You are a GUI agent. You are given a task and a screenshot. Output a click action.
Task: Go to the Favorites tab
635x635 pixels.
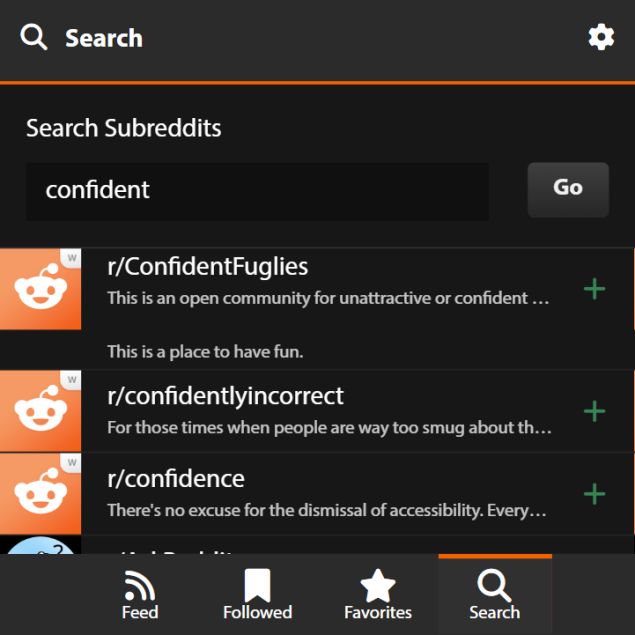click(x=378, y=595)
